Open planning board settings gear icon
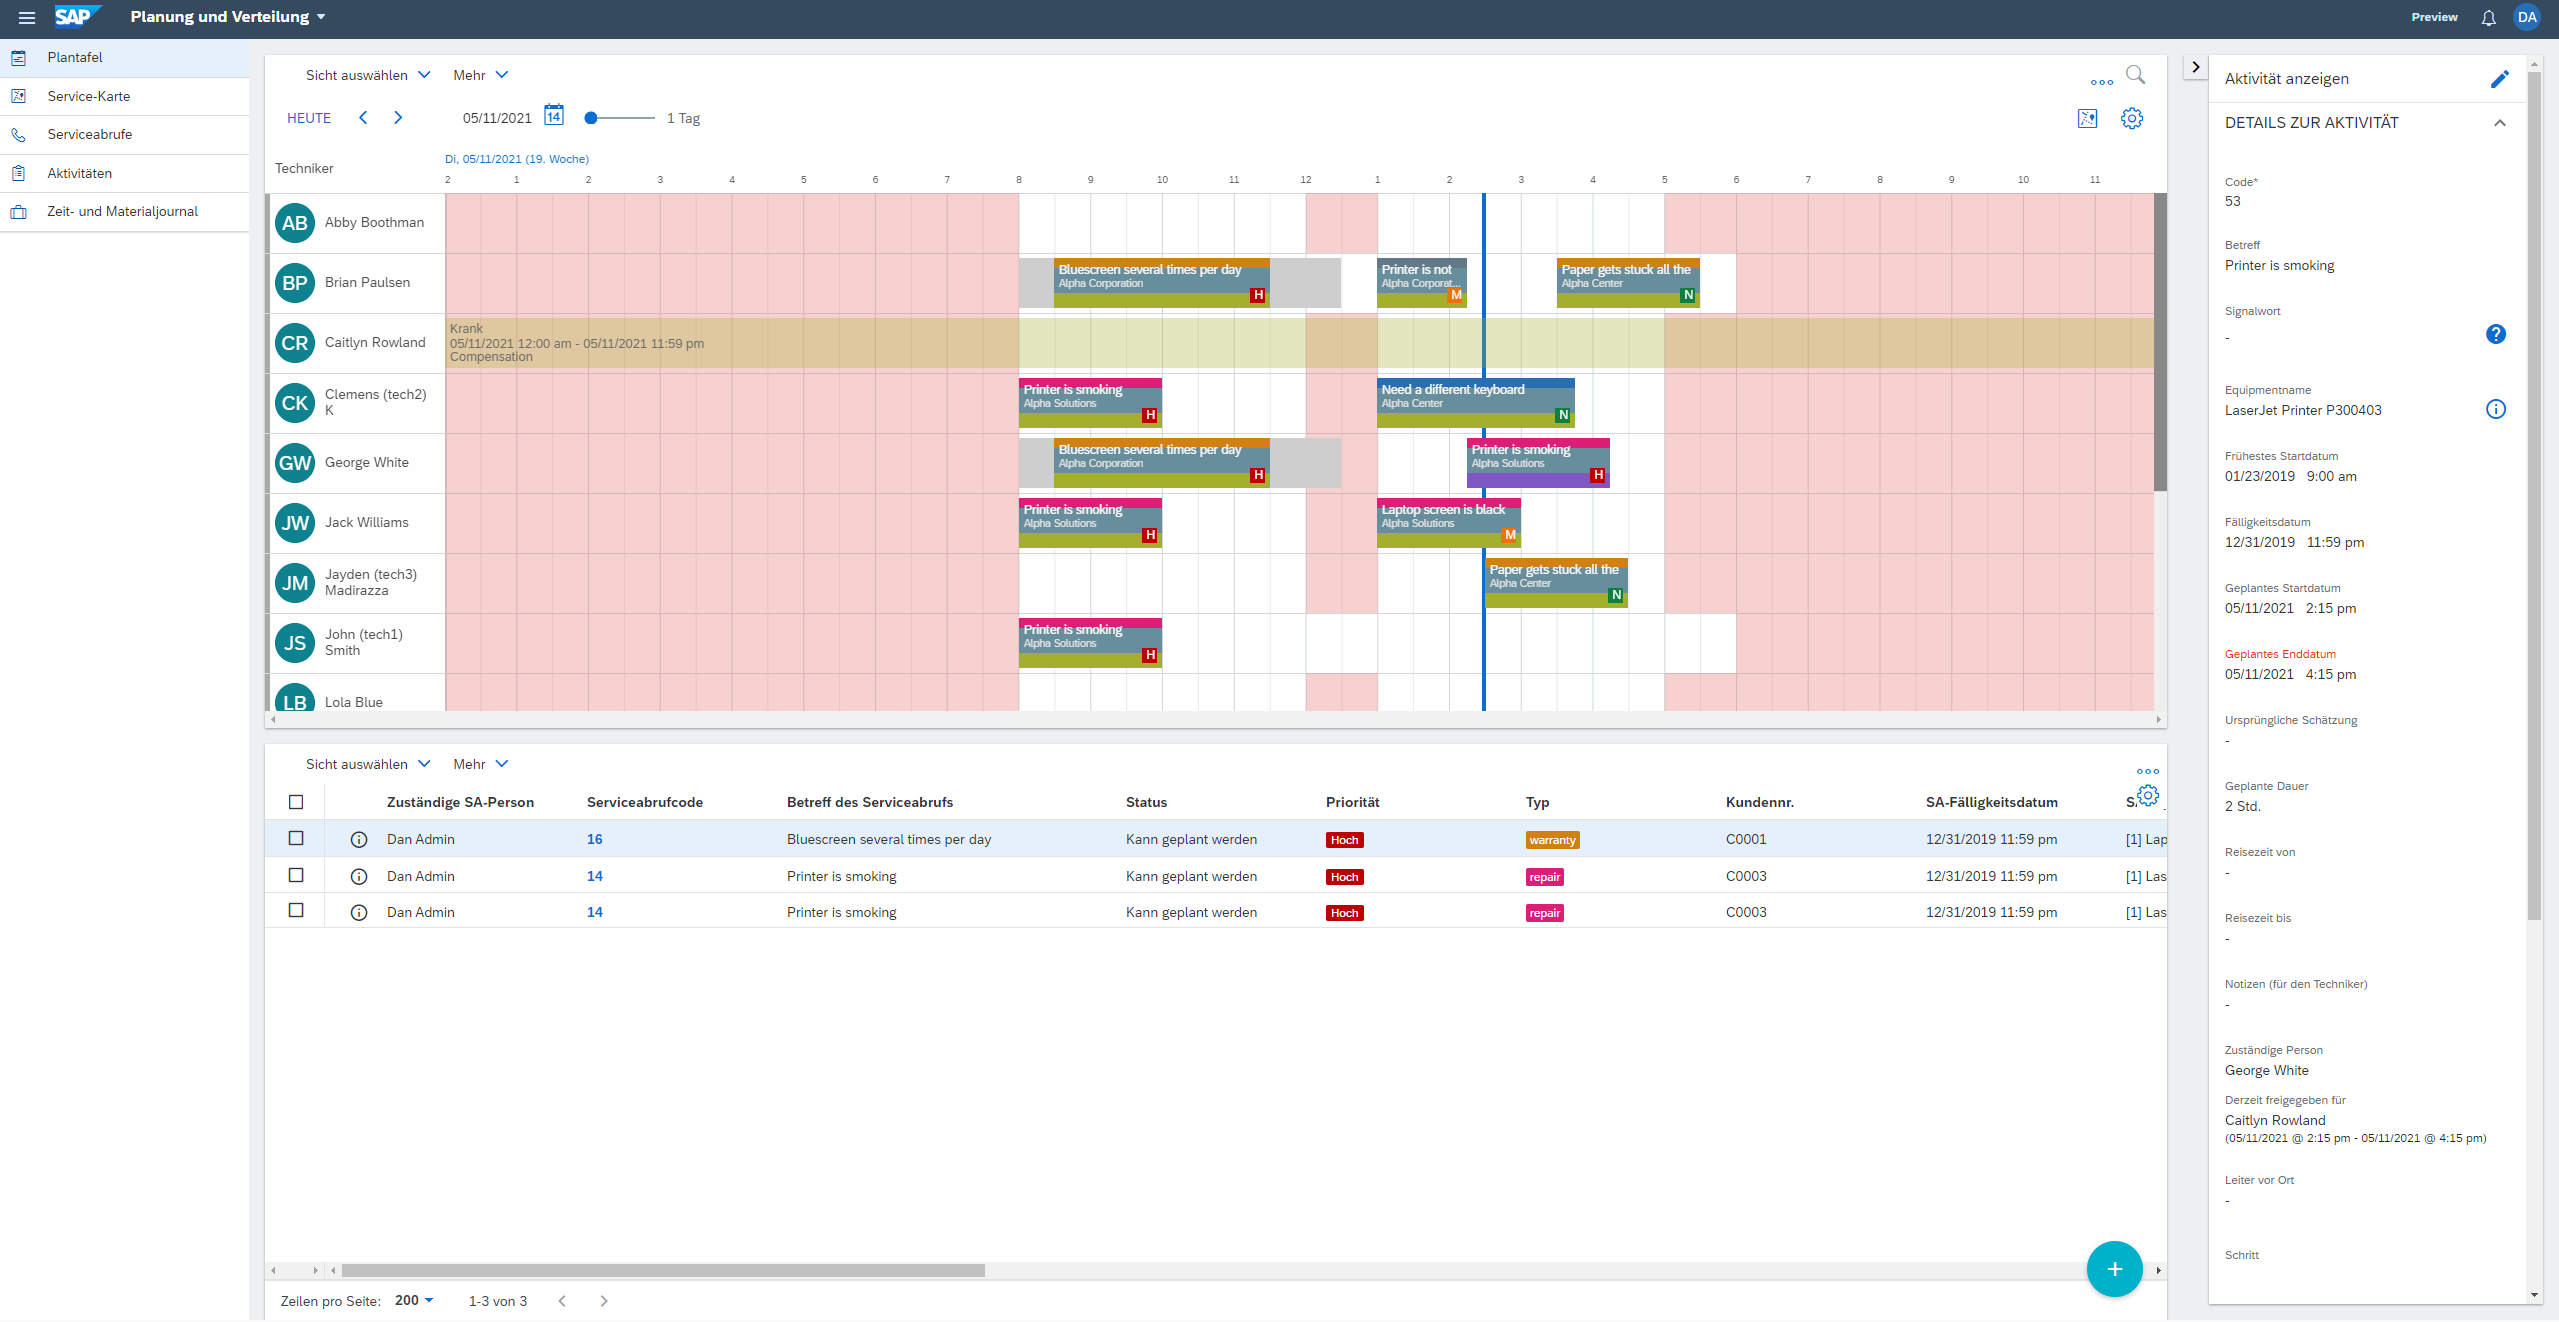Image resolution: width=2559 pixels, height=1322 pixels. (2132, 118)
